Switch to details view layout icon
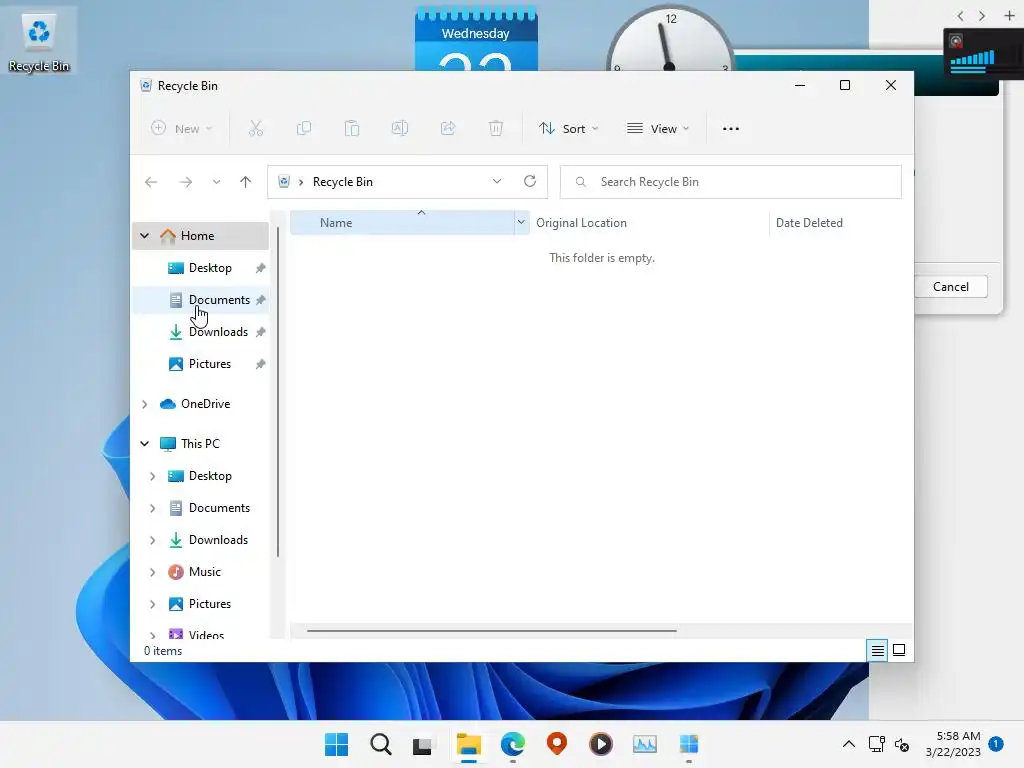 pyautogui.click(x=877, y=650)
